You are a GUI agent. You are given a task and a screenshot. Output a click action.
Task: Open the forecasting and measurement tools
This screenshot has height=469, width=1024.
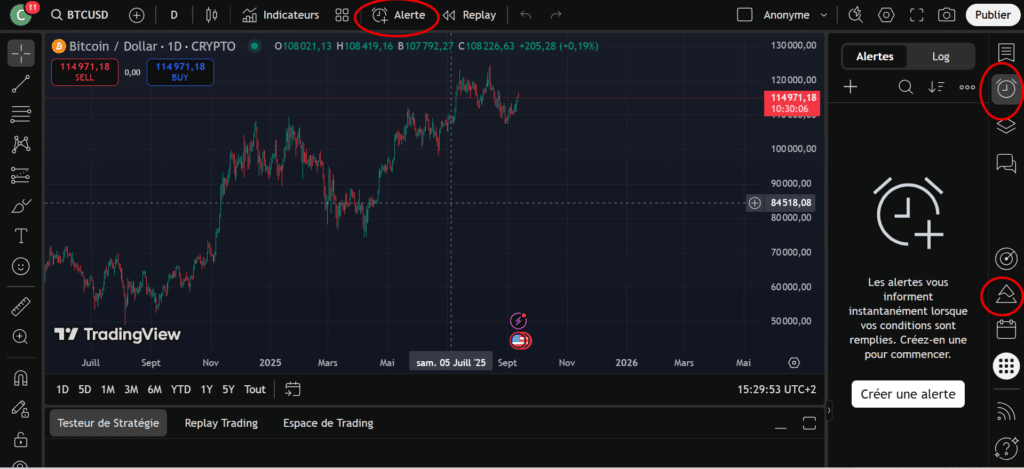click(21, 175)
